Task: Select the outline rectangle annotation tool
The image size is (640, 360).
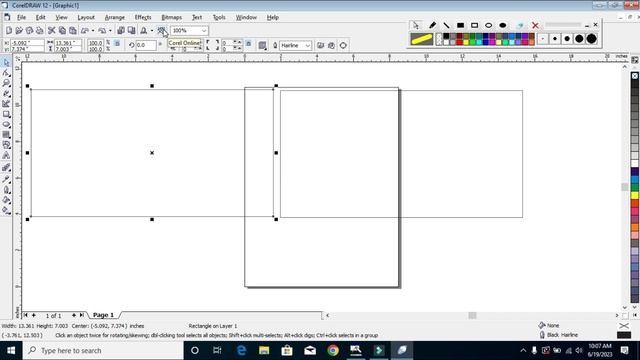Action: [474, 25]
